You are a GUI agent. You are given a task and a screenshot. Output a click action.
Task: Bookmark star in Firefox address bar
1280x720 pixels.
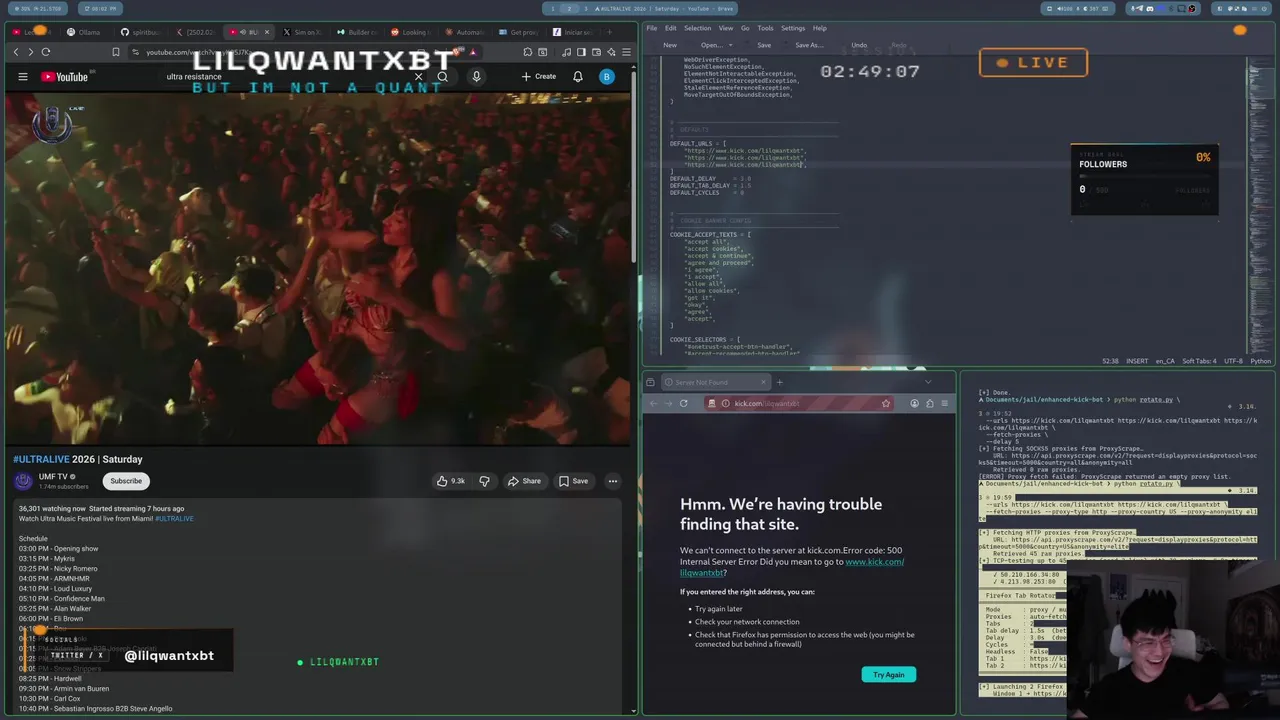tap(885, 403)
